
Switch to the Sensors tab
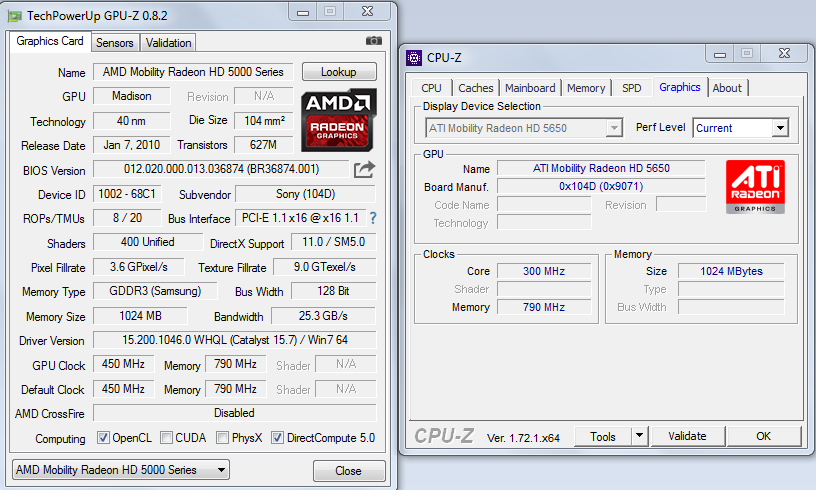(x=114, y=43)
